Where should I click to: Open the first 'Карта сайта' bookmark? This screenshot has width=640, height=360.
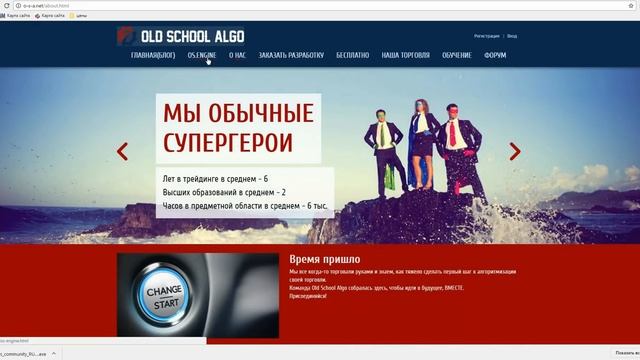coord(16,16)
